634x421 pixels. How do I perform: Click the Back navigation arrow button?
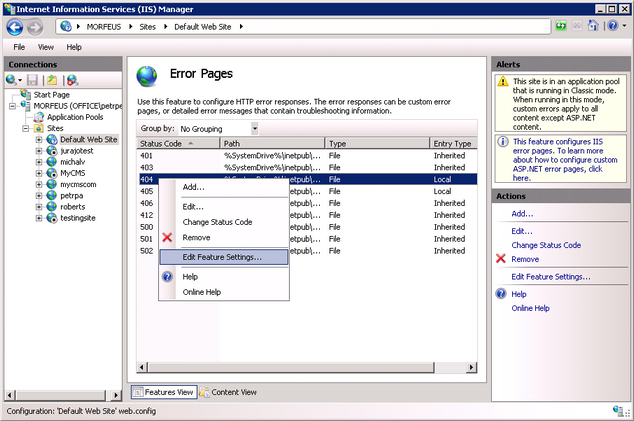pos(15,27)
